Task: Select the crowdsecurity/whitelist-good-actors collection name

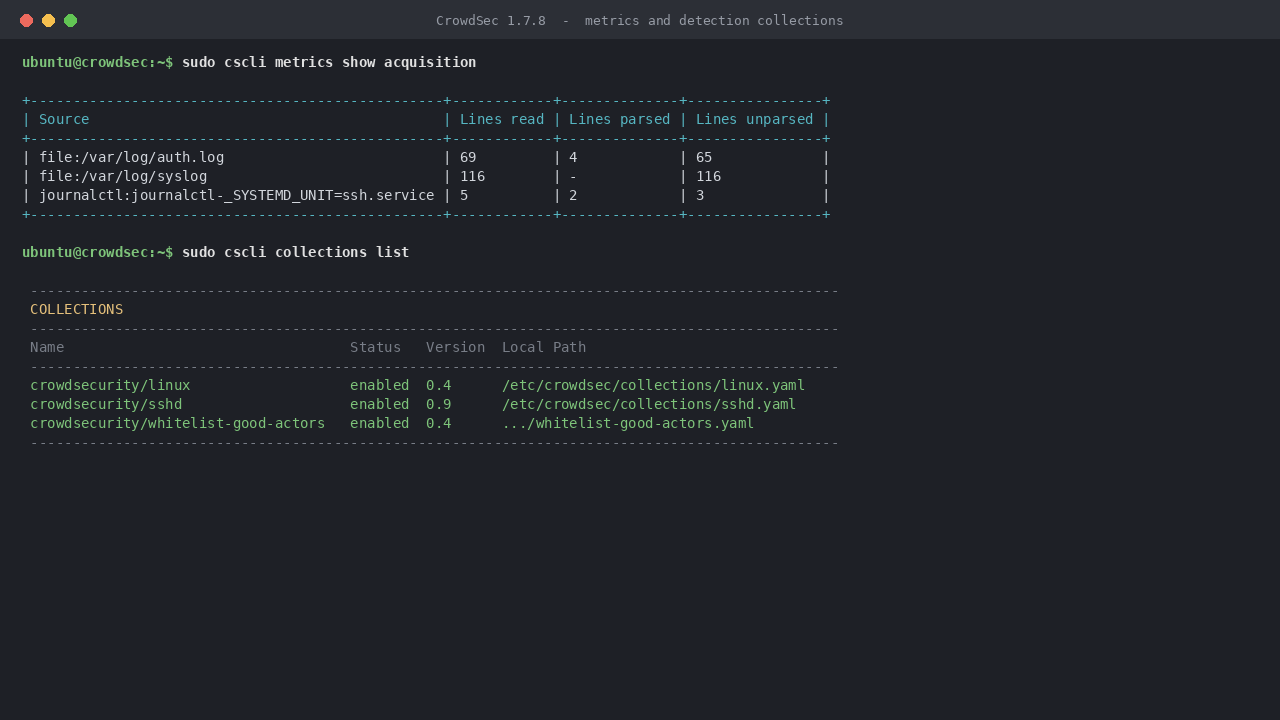Action: pyautogui.click(x=178, y=423)
